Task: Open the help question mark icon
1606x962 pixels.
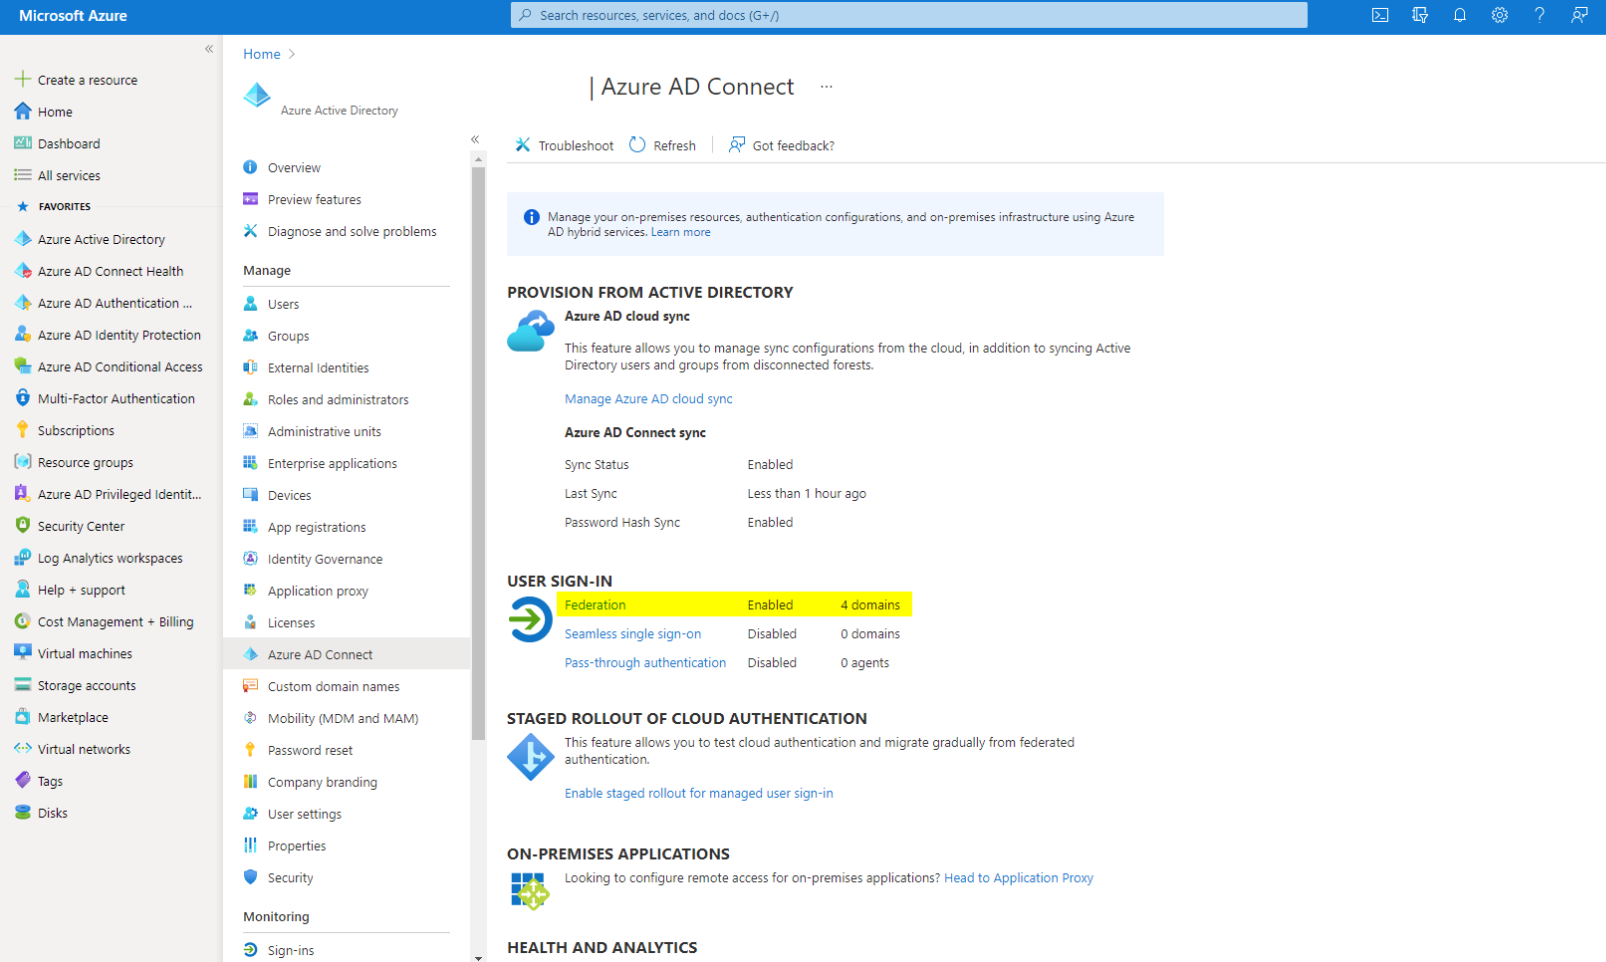Action: point(1540,15)
